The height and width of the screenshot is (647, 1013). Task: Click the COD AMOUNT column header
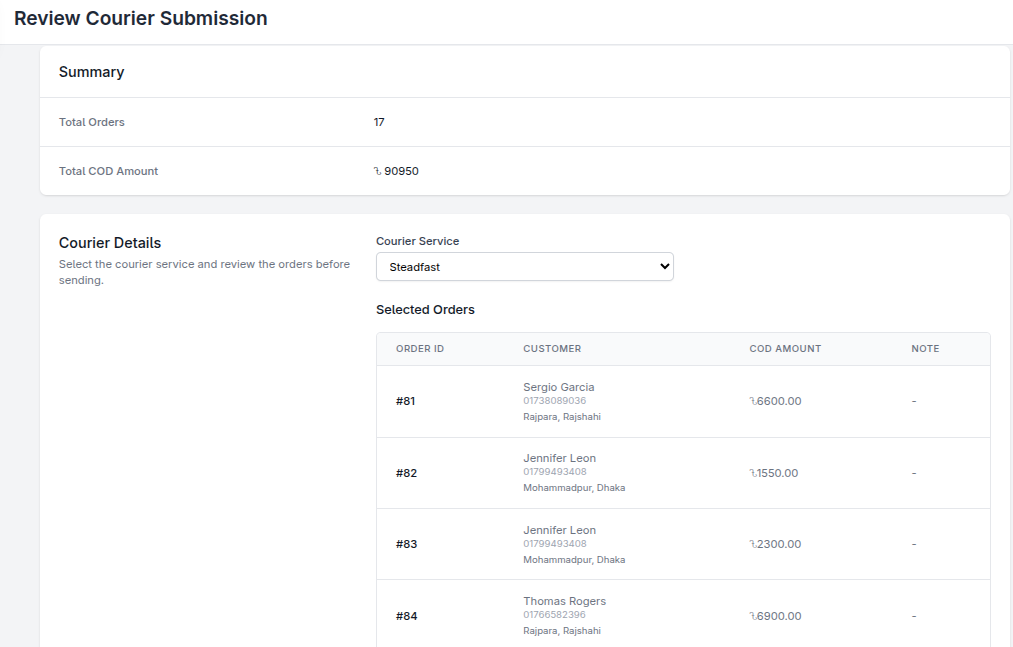[x=785, y=349]
